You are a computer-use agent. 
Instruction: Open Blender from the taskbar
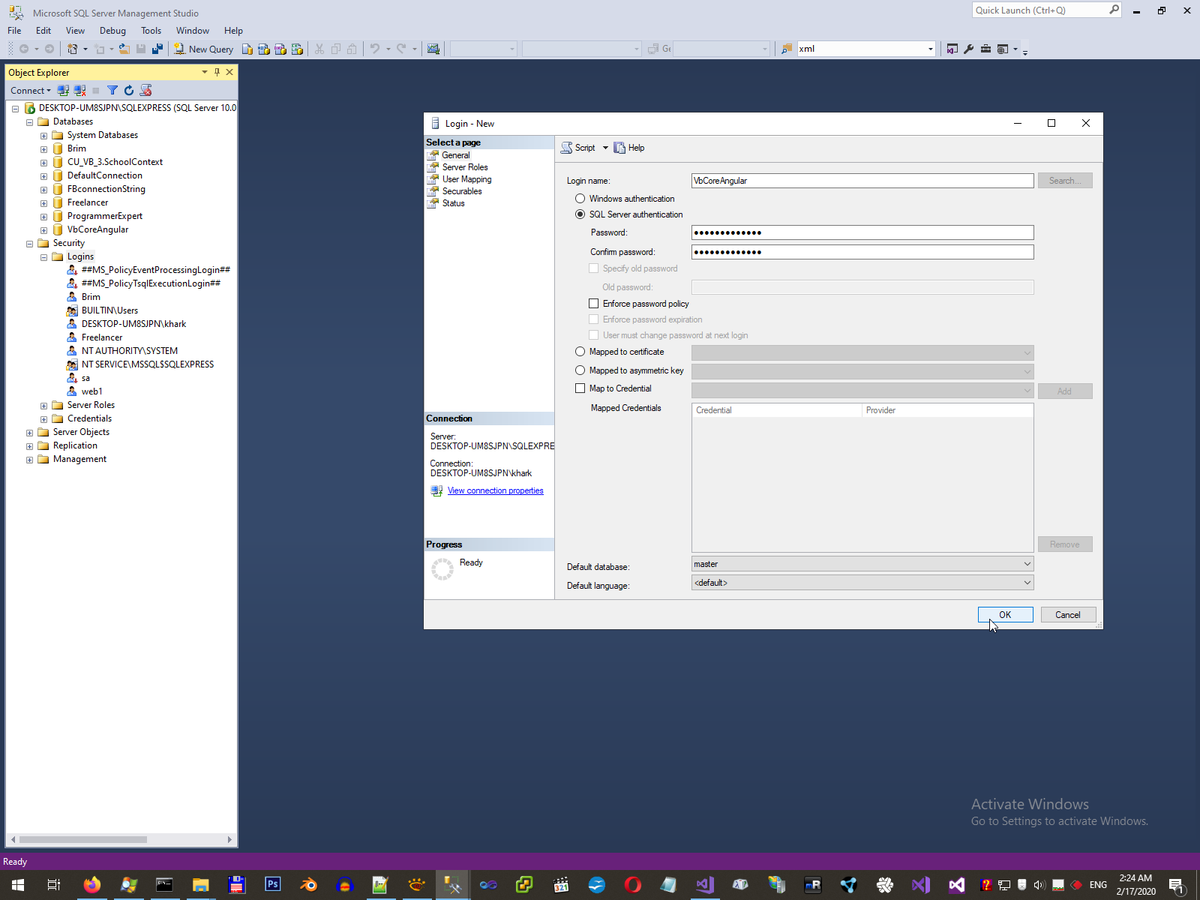point(308,885)
